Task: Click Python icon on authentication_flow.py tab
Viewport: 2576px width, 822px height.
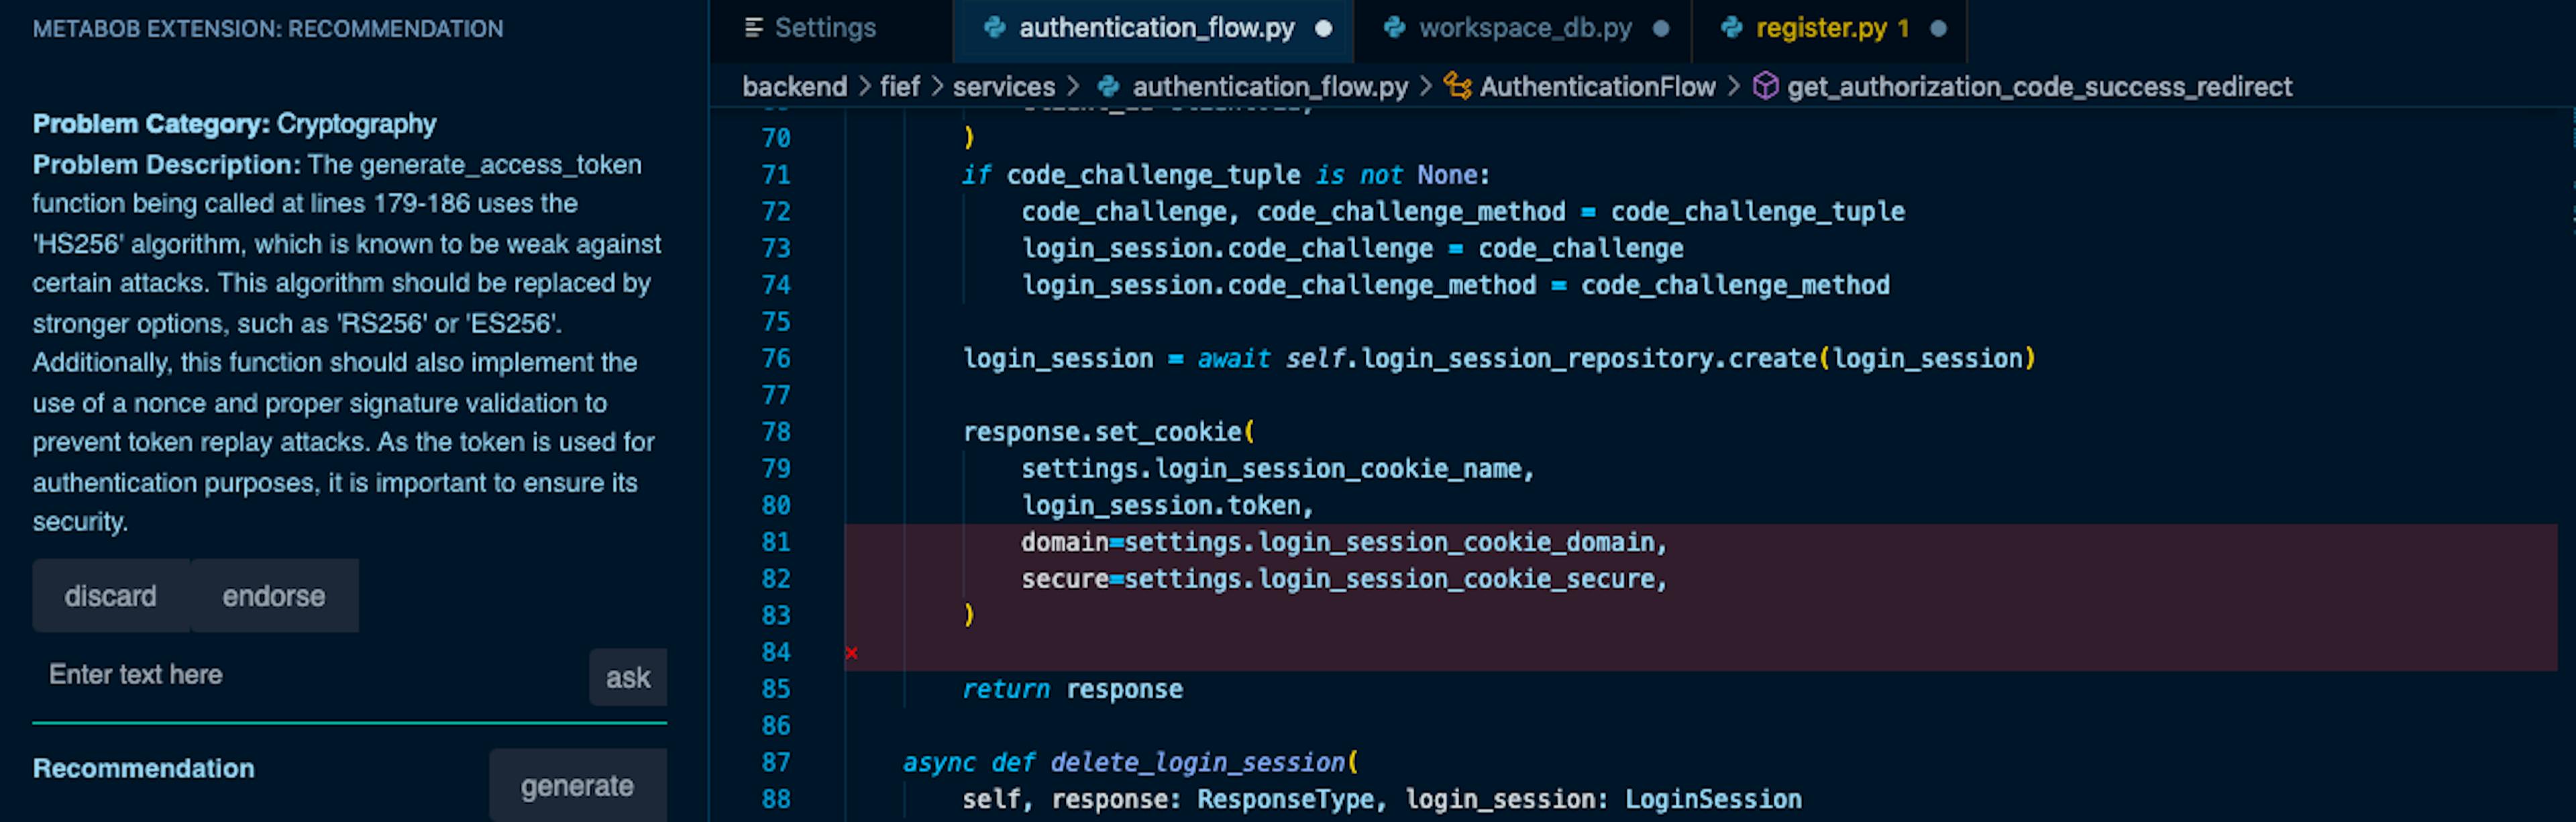Action: (x=994, y=28)
